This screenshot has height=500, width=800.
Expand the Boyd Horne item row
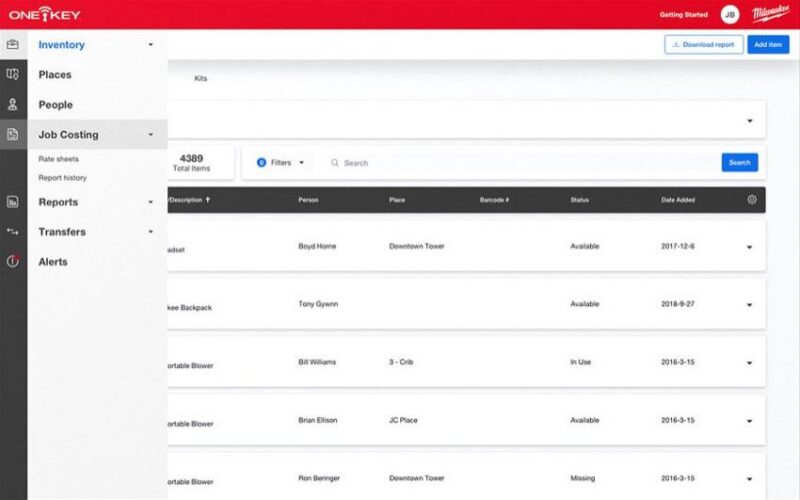click(x=749, y=248)
